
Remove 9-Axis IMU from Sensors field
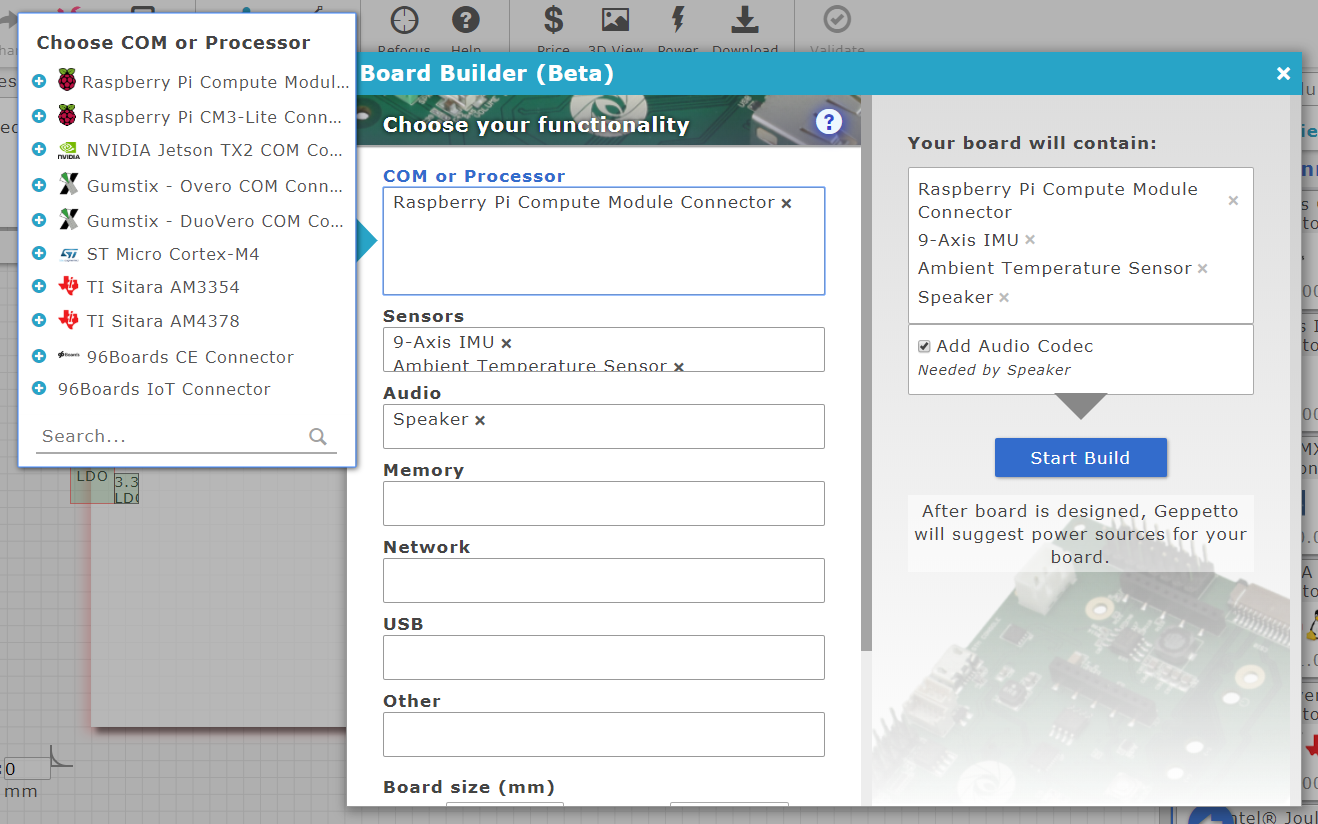pos(506,343)
